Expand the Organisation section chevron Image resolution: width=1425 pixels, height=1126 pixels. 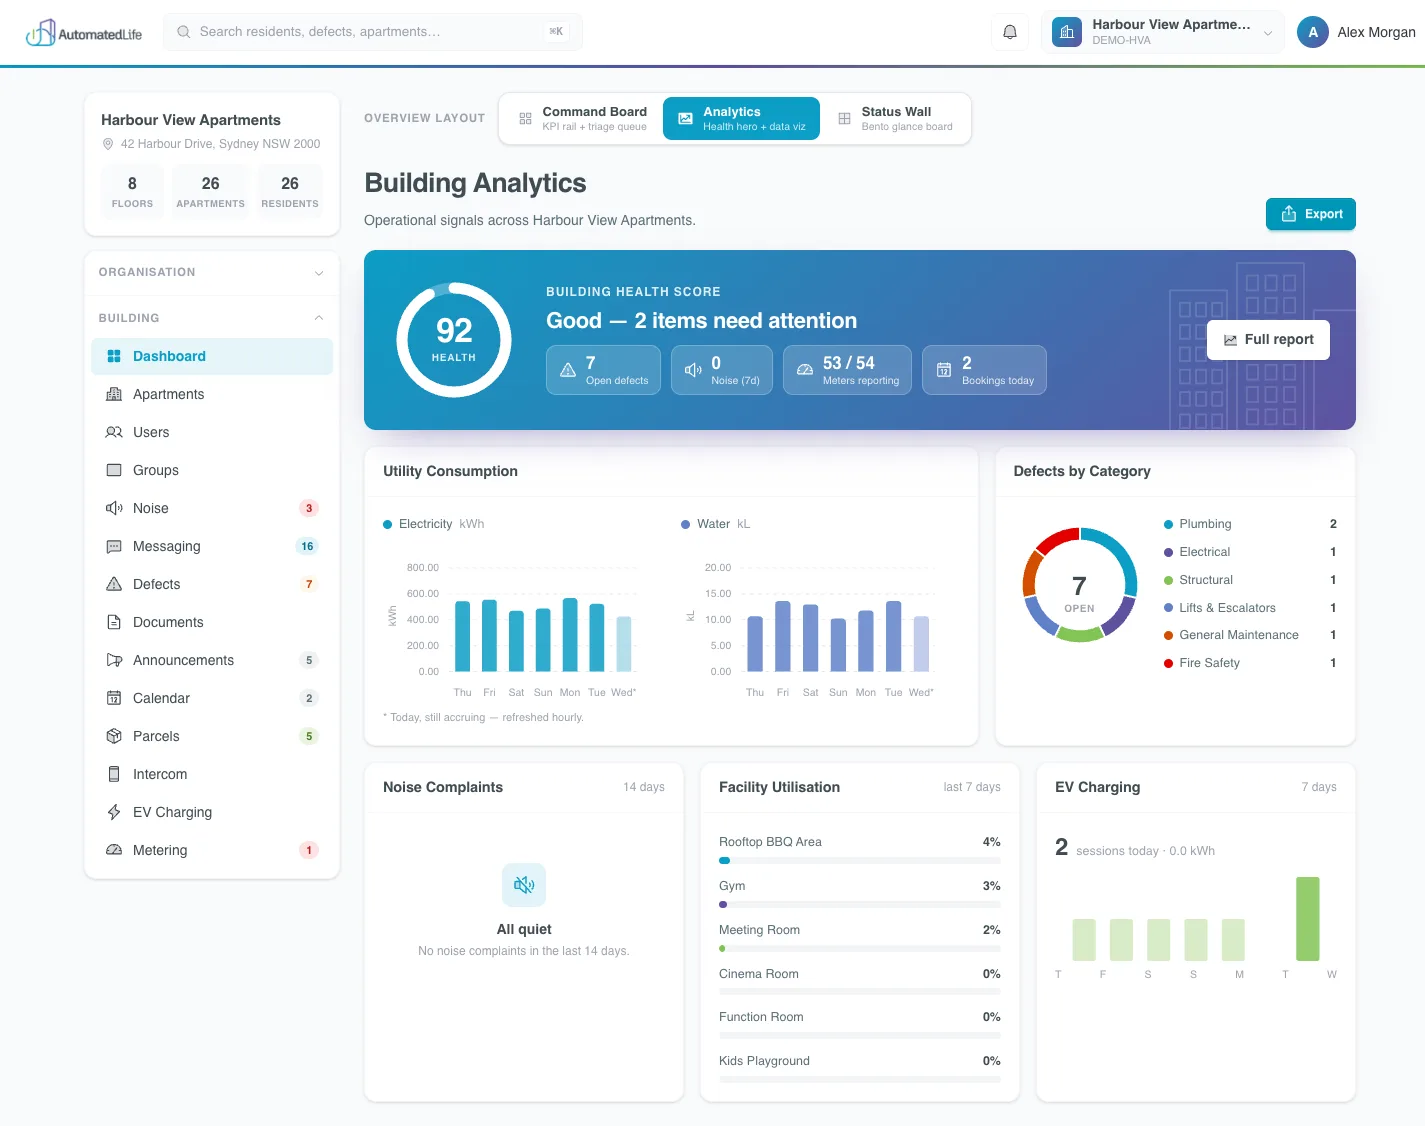(319, 273)
